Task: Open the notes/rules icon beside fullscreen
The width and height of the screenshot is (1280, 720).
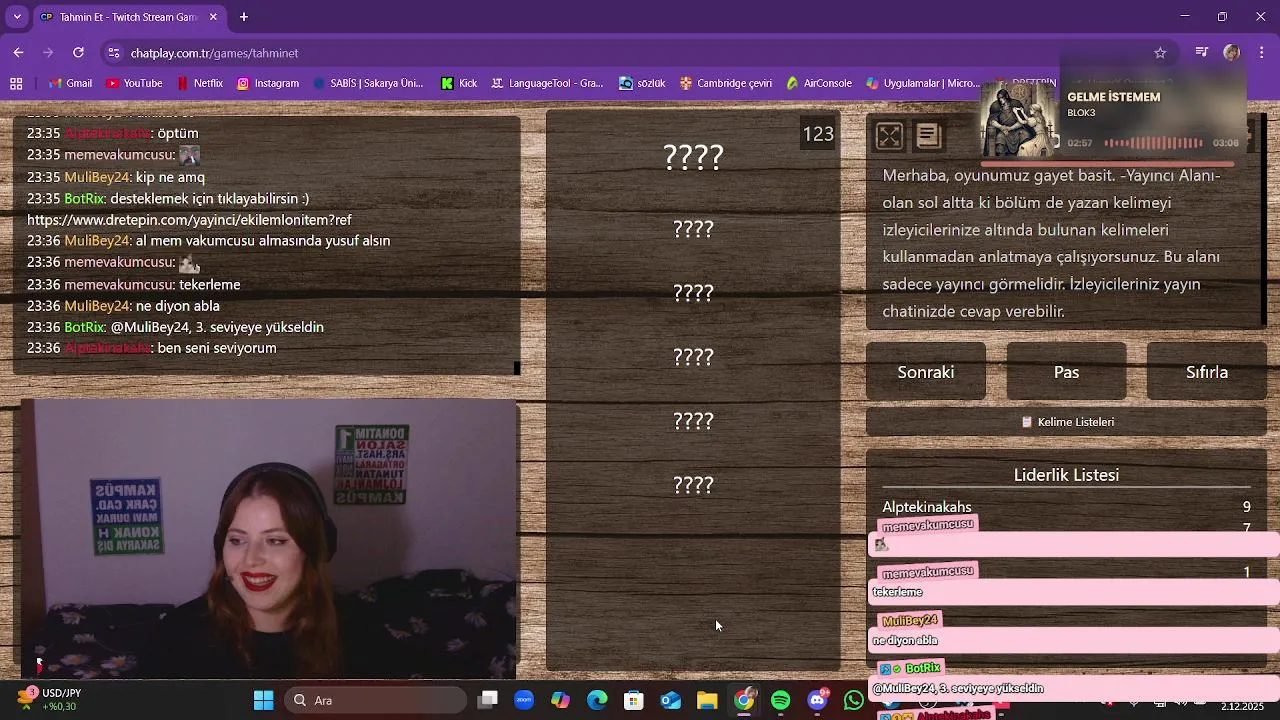Action: [928, 136]
